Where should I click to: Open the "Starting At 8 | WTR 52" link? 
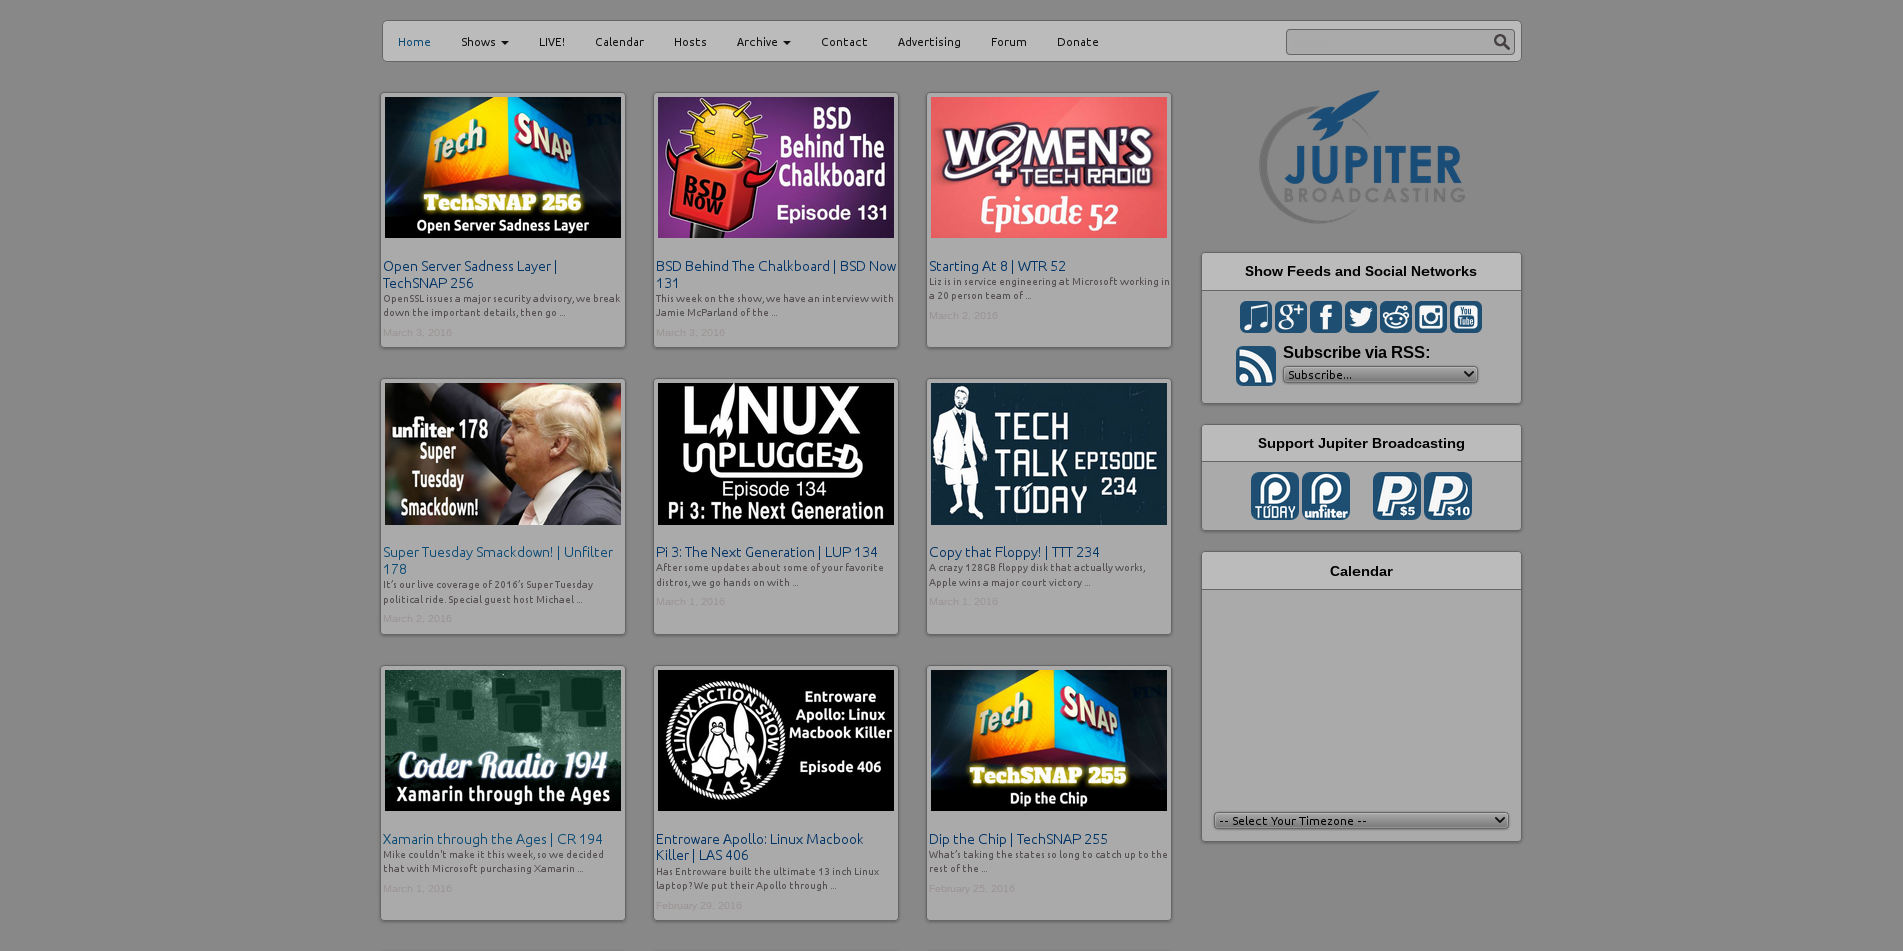pos(997,266)
